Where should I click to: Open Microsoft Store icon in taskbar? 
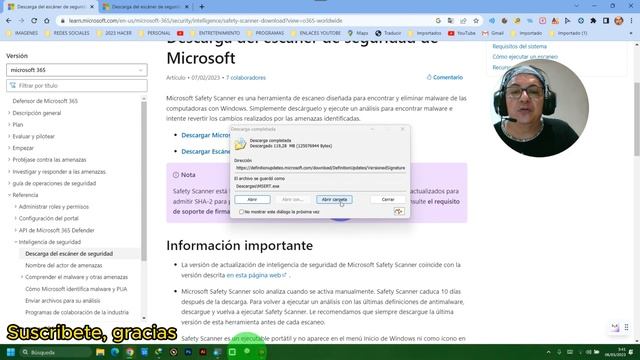[144, 352]
